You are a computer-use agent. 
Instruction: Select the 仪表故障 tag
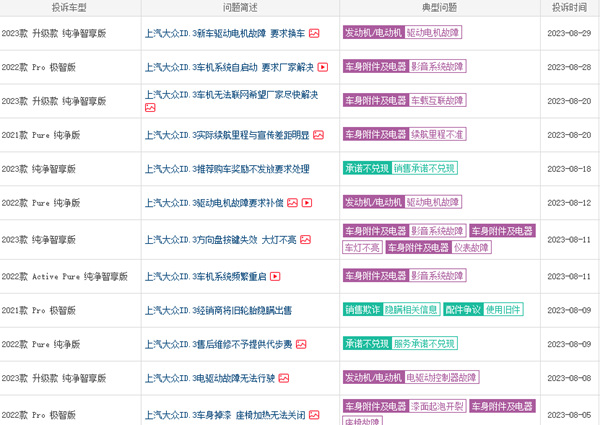(471, 248)
